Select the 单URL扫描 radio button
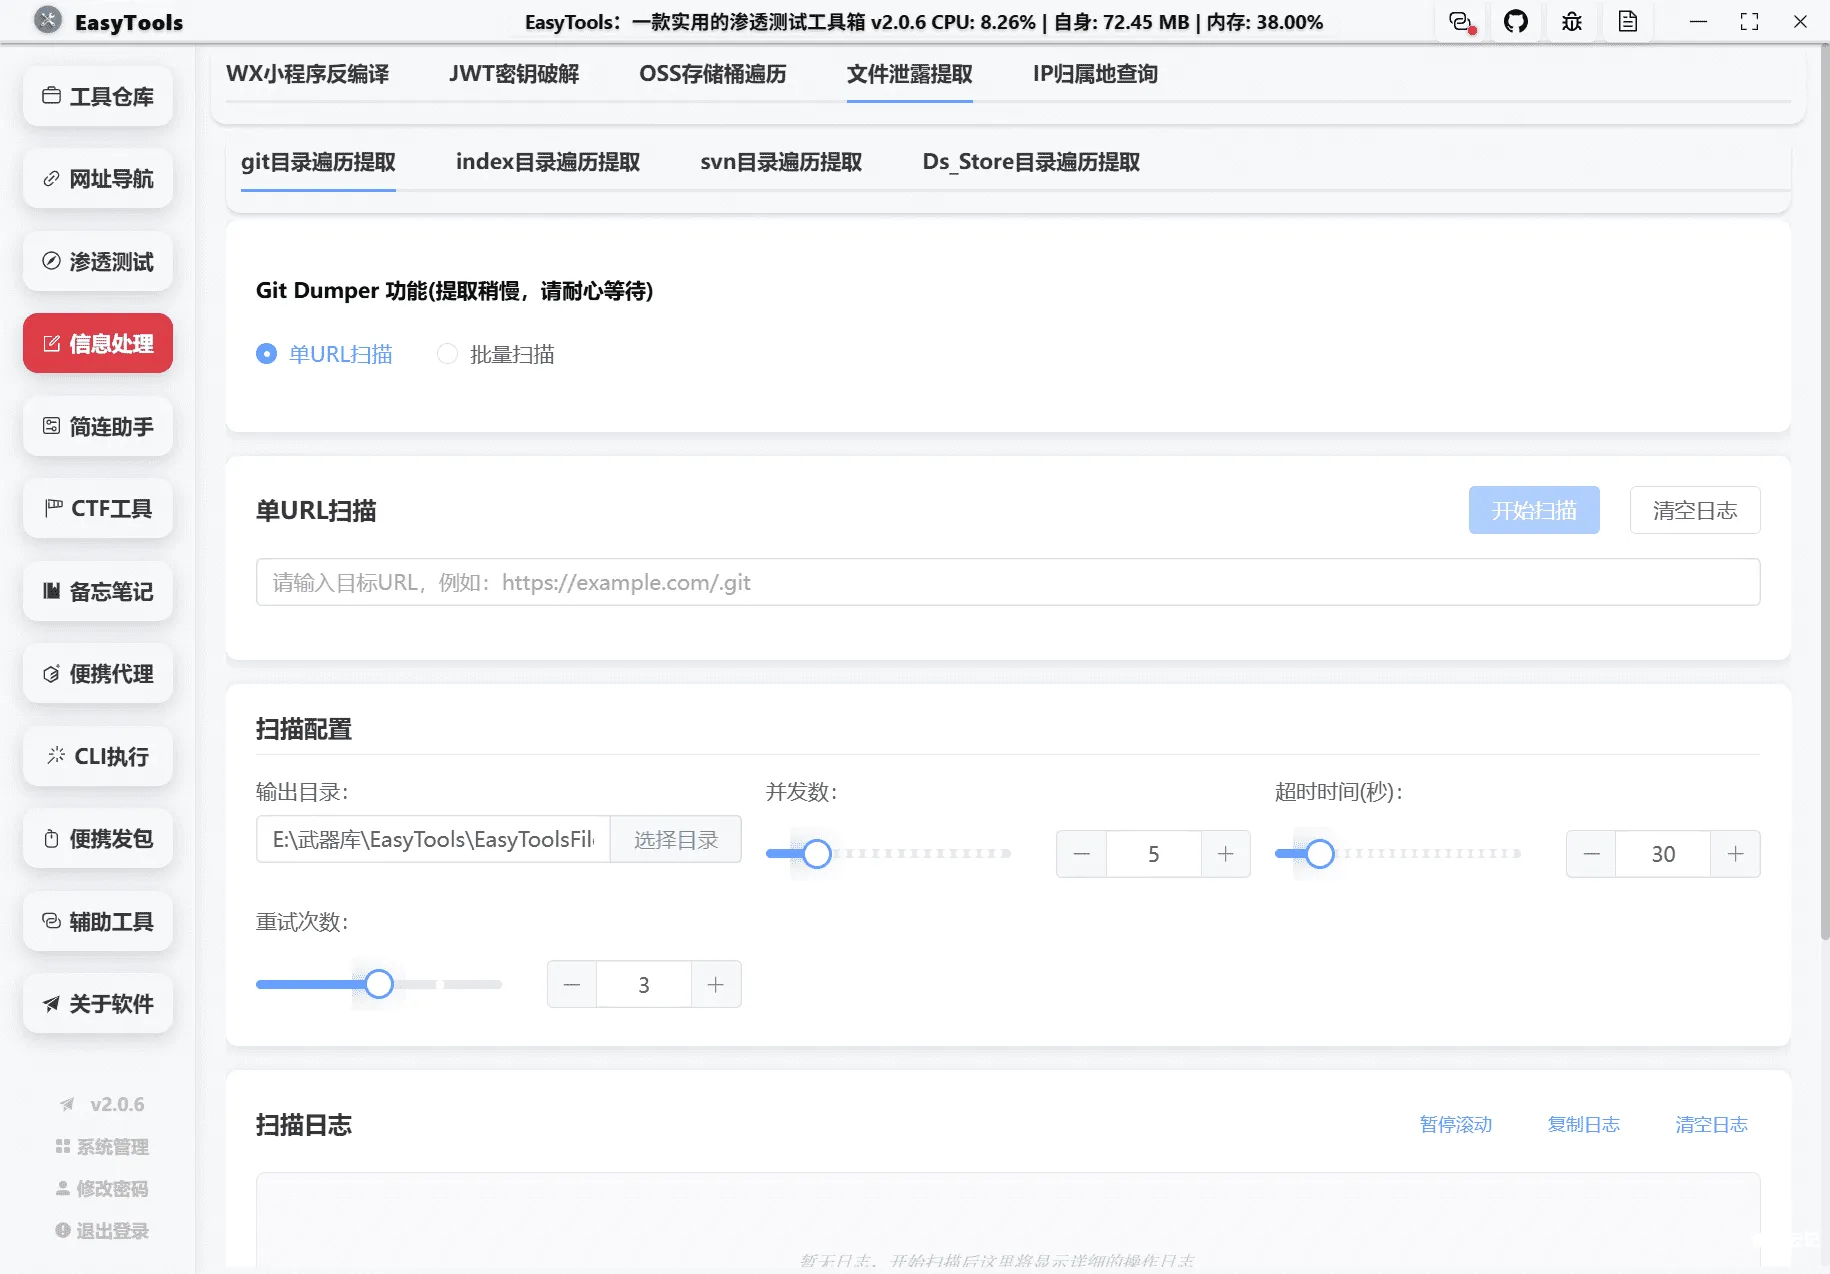The image size is (1830, 1274). click(266, 353)
